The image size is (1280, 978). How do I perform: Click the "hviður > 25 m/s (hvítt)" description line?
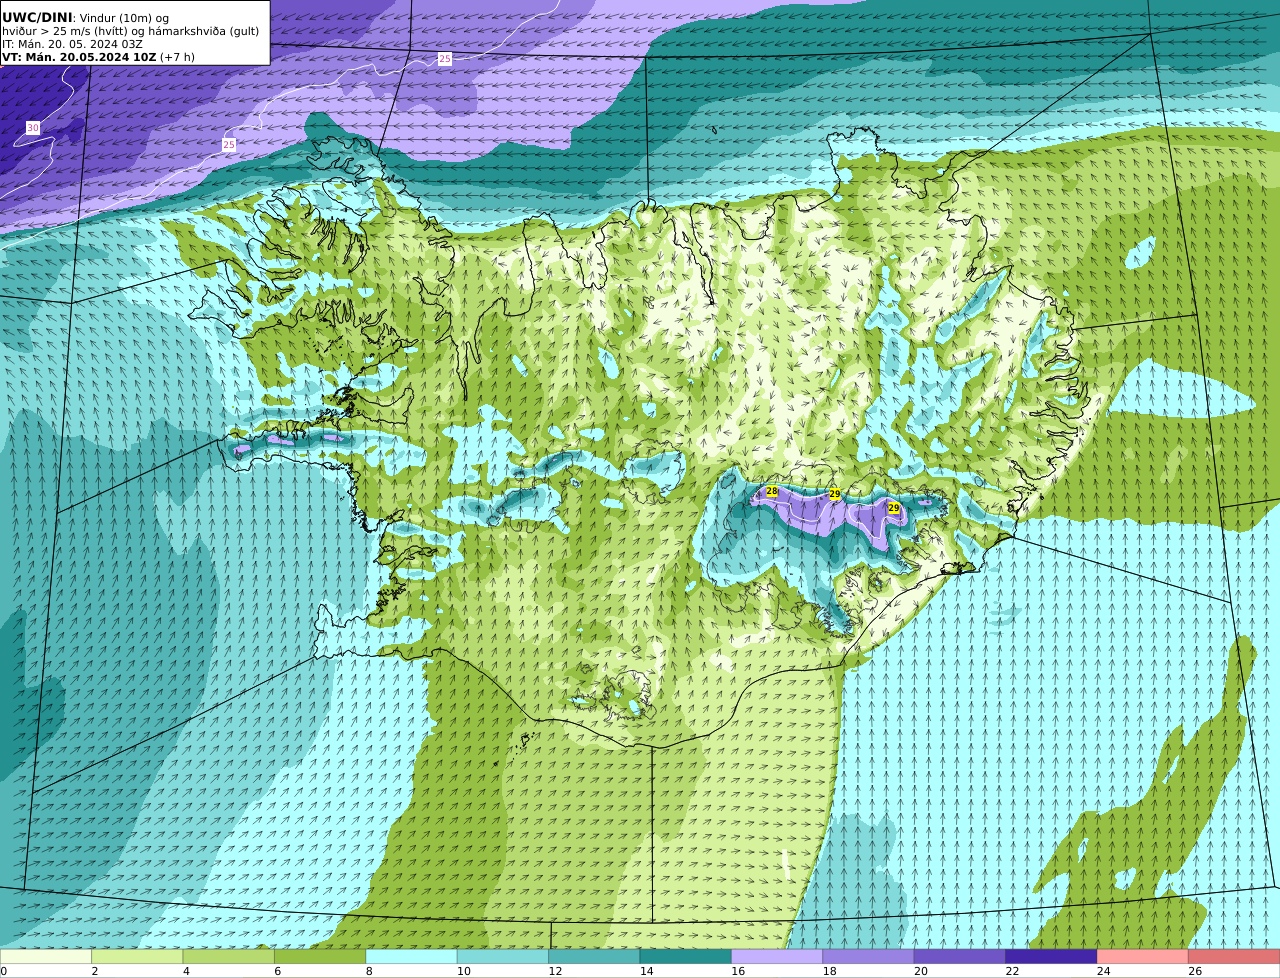(x=130, y=31)
